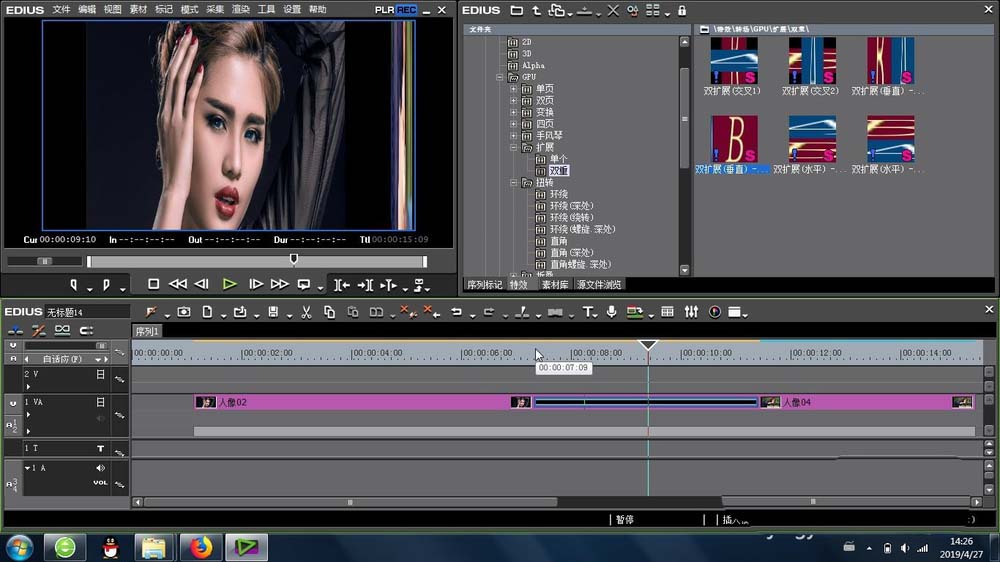Click the Move up folder arrow in the effects panel
The height and width of the screenshot is (562, 1000).
pyautogui.click(x=536, y=10)
